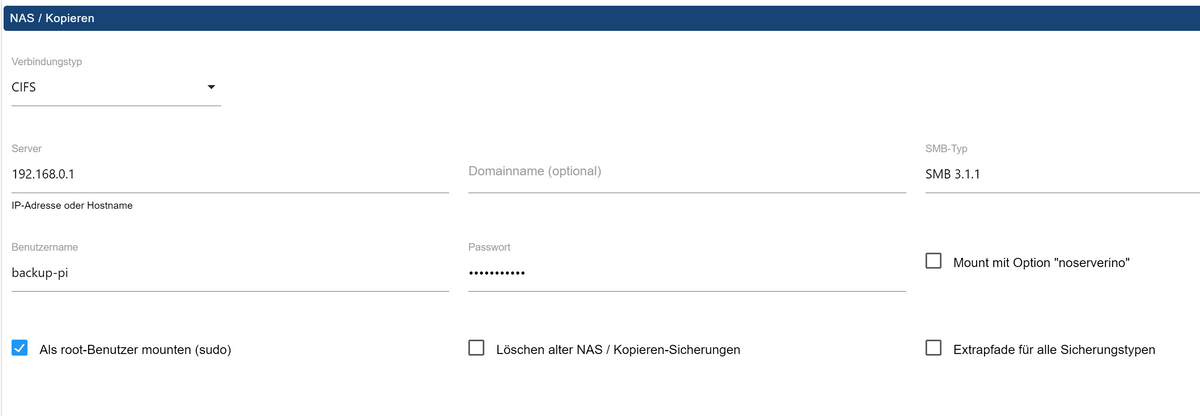Click the small "Passwort" label

pos(489,247)
